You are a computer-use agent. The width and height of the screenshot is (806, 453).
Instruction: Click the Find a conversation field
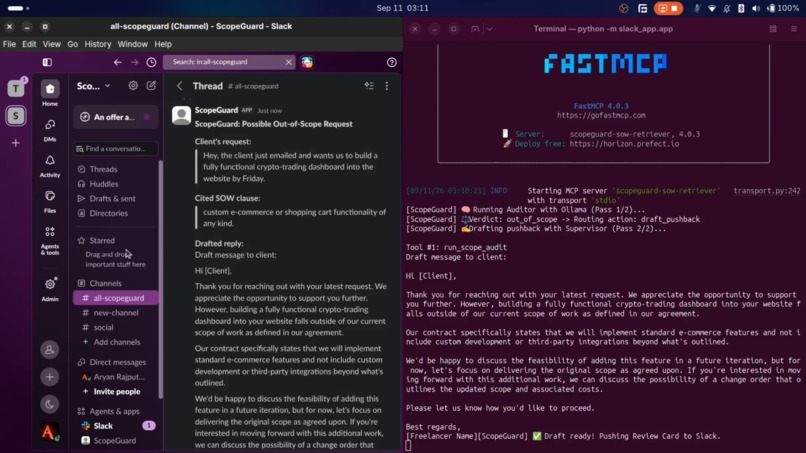[x=115, y=149]
